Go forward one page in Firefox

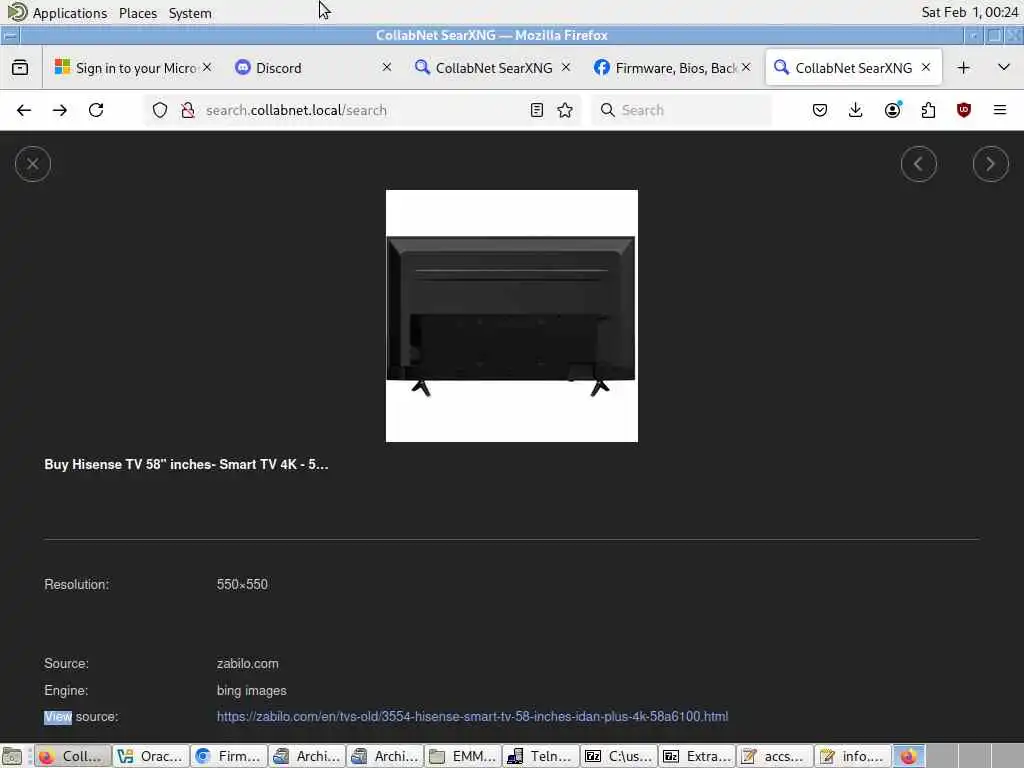pyautogui.click(x=60, y=110)
